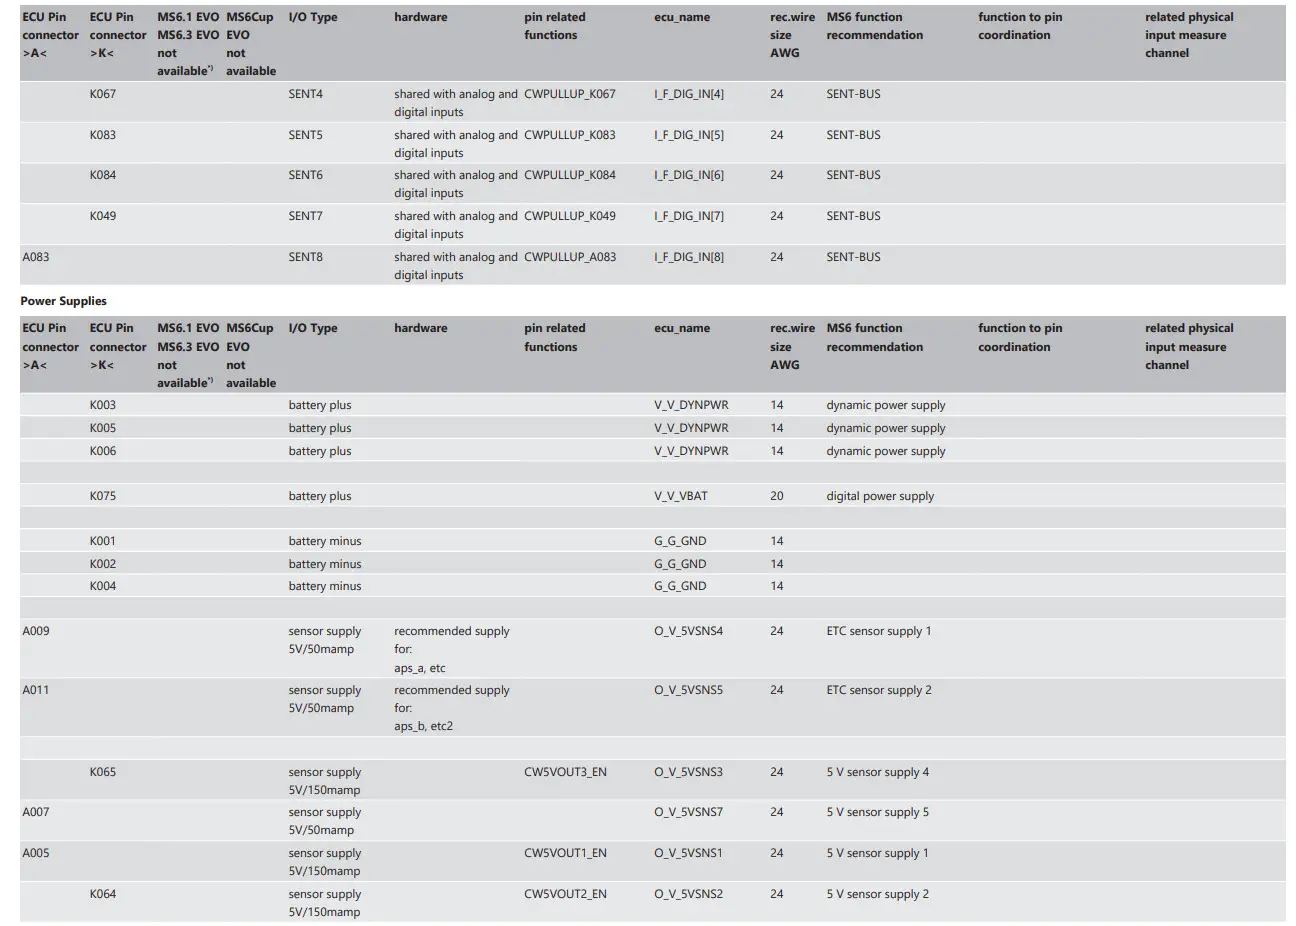The width and height of the screenshot is (1296, 926).
Task: Click pin K001 battery minus row
Action: pos(103,541)
